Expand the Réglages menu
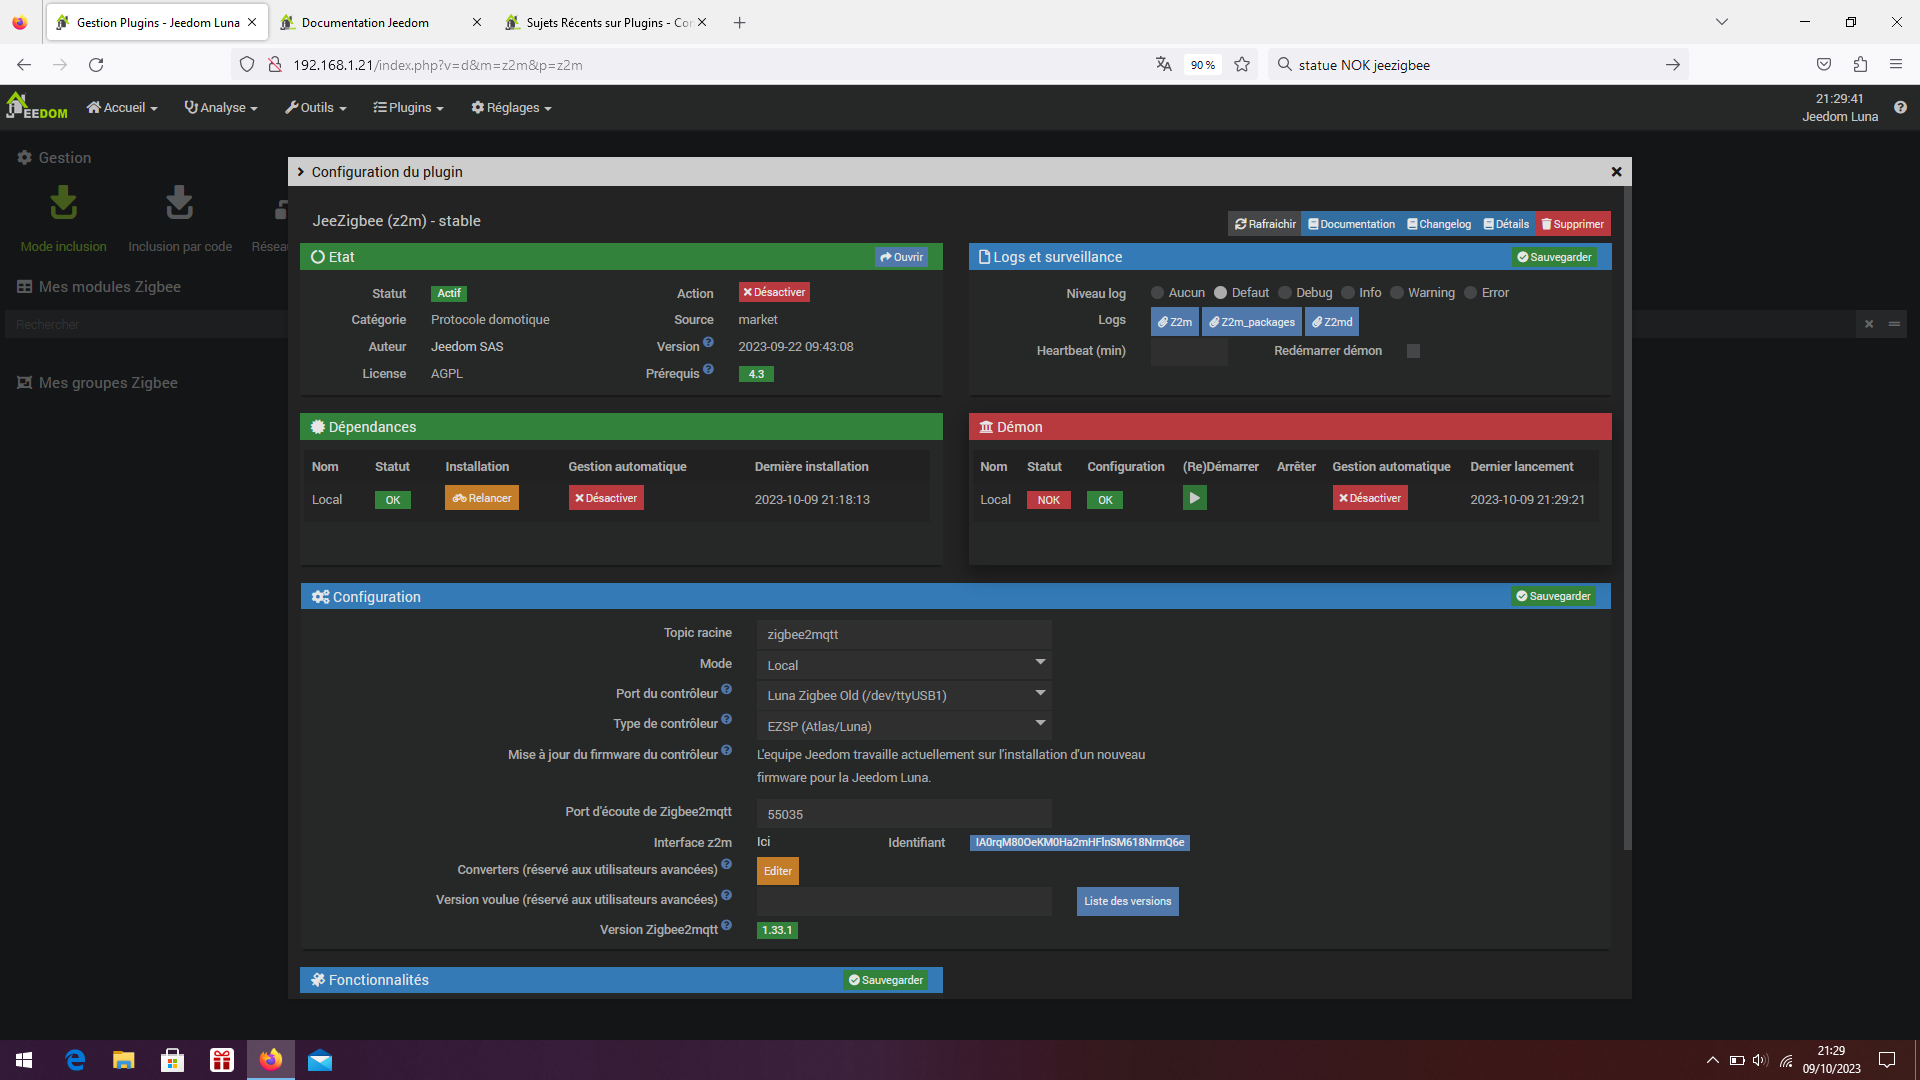Image resolution: width=1920 pixels, height=1080 pixels. (x=511, y=108)
